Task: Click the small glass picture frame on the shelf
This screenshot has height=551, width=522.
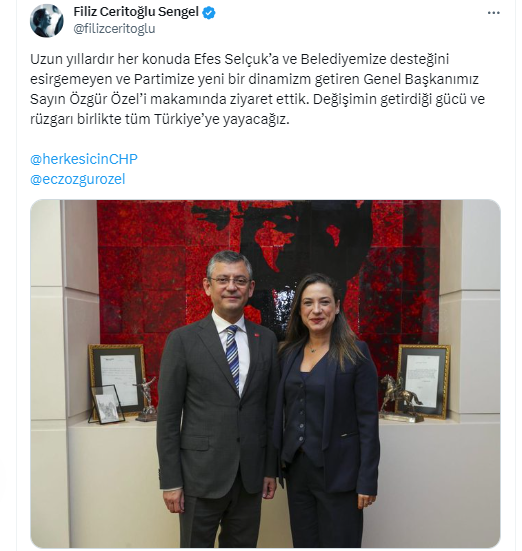Action: [106, 404]
